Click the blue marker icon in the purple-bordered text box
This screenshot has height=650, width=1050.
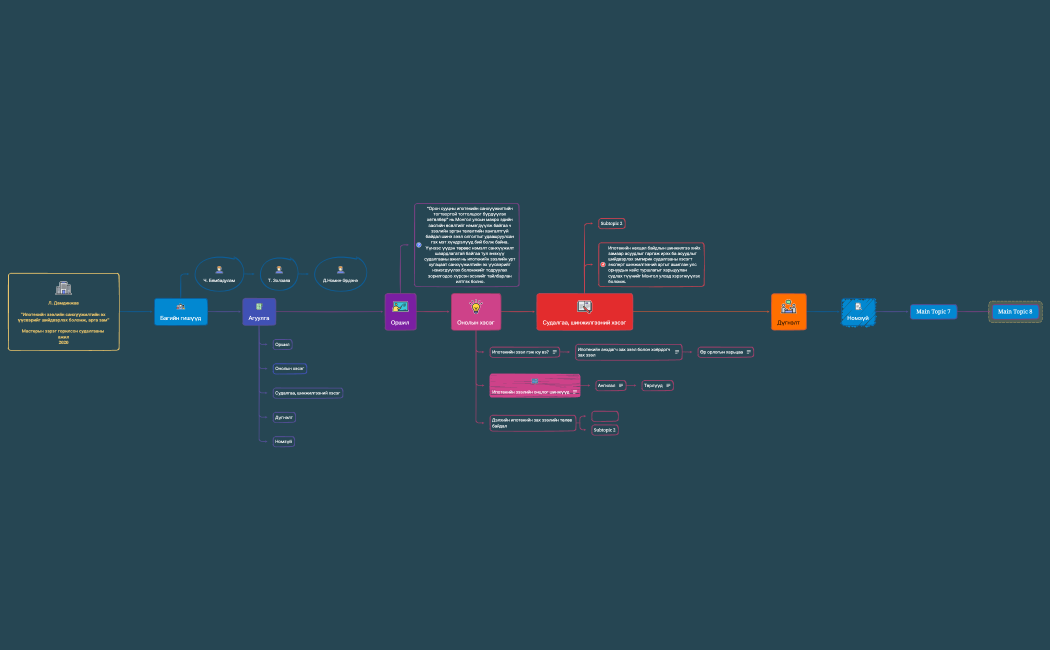(x=419, y=244)
